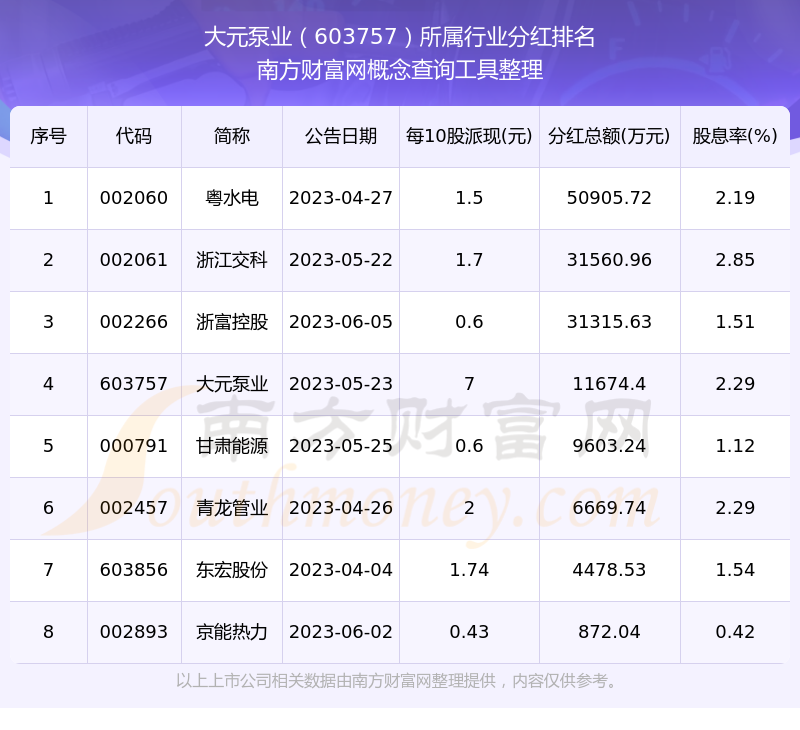Select the name 东宏股份
This screenshot has height=730, width=800.
tap(232, 570)
